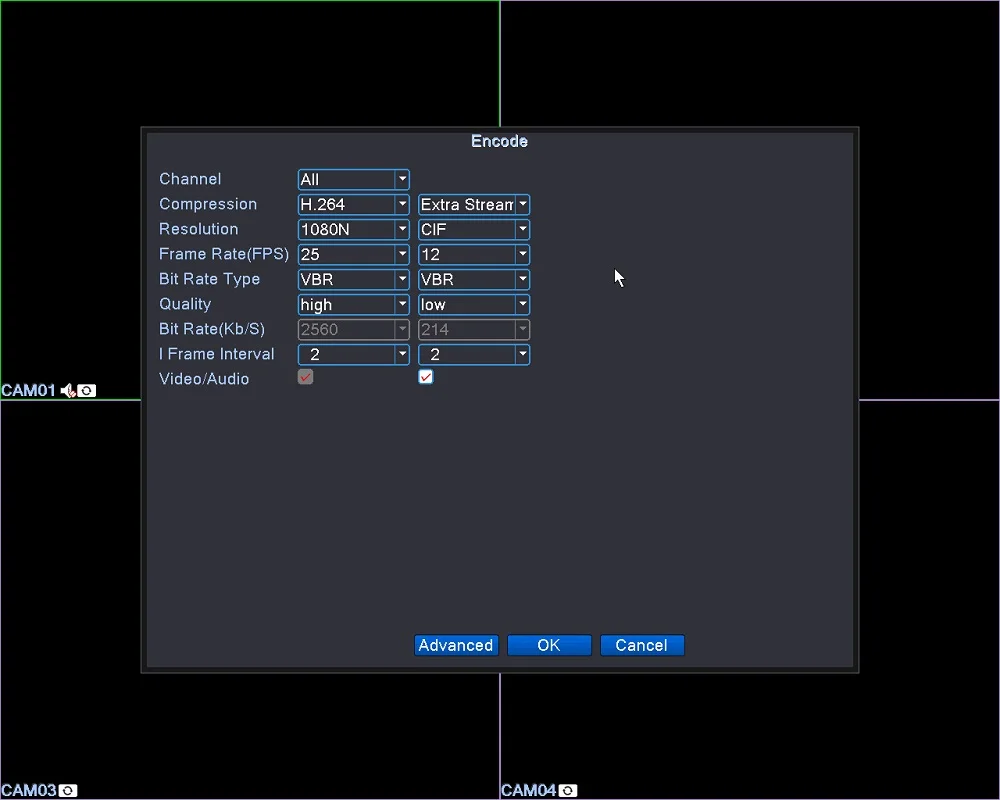Click the CAM01 channel label

(29, 390)
